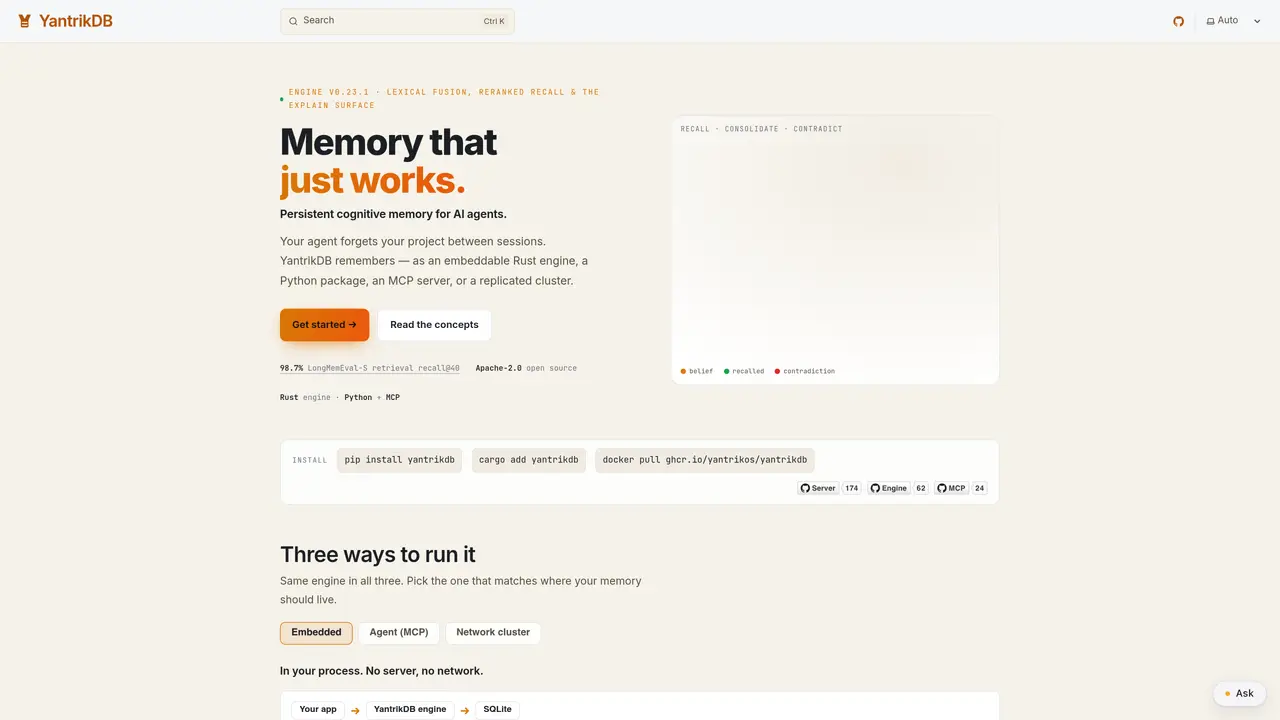Copy the cargo add yantrikdb command

[x=529, y=460]
